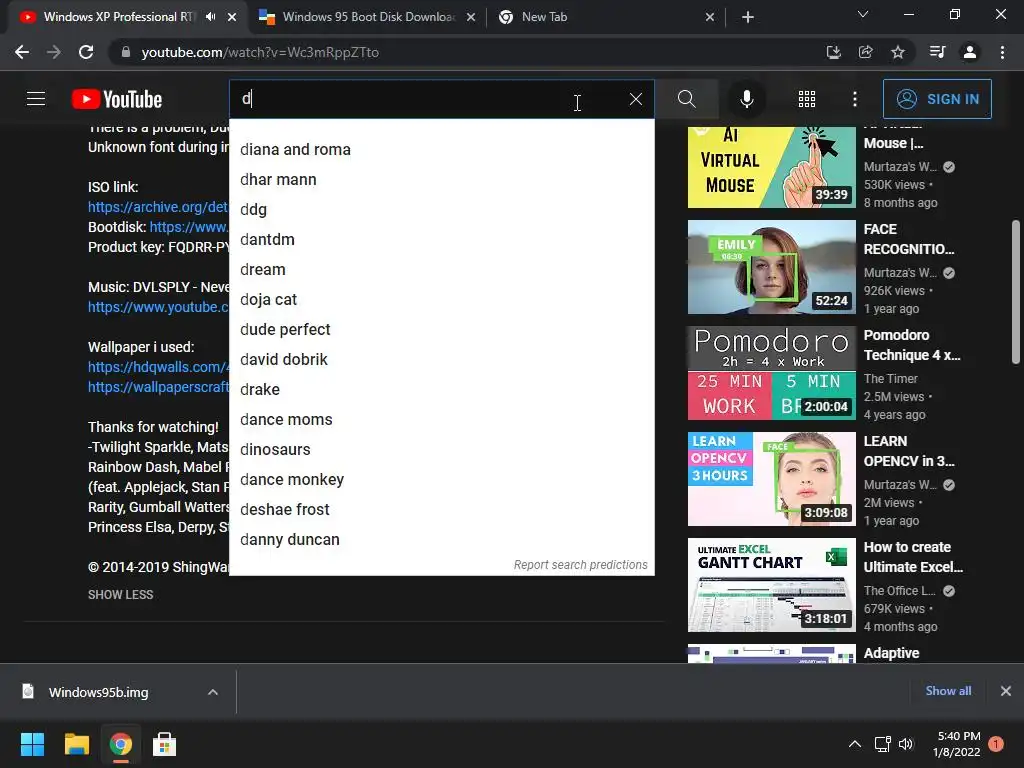Select suggestion 'deshae frost'
Image resolution: width=1024 pixels, height=768 pixels.
pos(441,510)
